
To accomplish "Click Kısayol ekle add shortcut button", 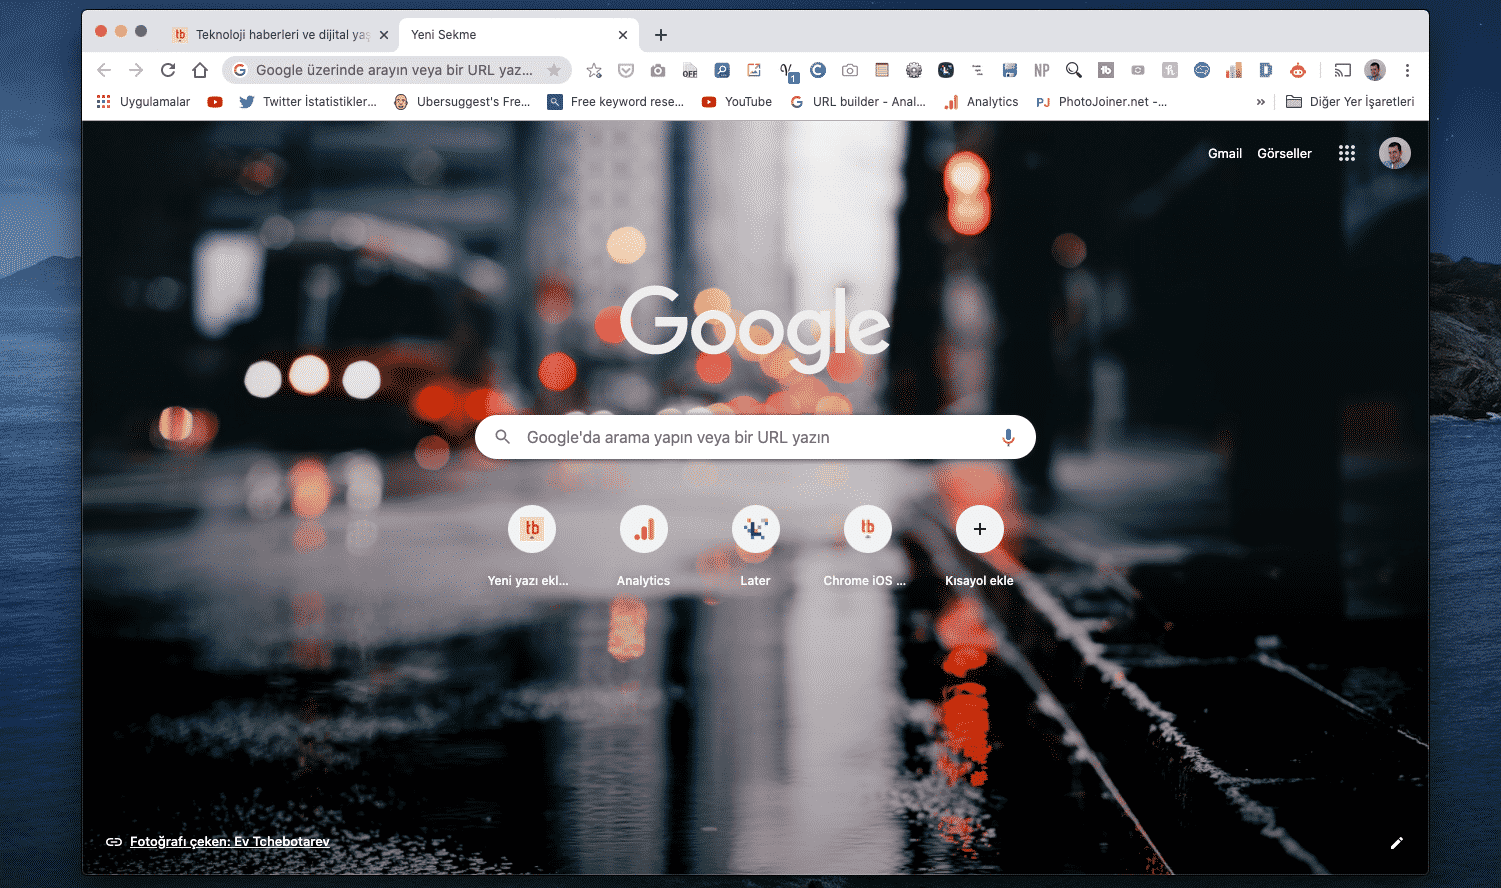I will coord(979,547).
